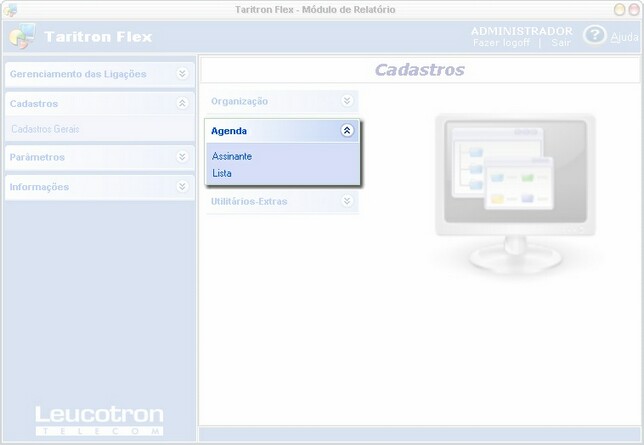
Task: Close the Taritron Flex window
Action: [x=635, y=9]
